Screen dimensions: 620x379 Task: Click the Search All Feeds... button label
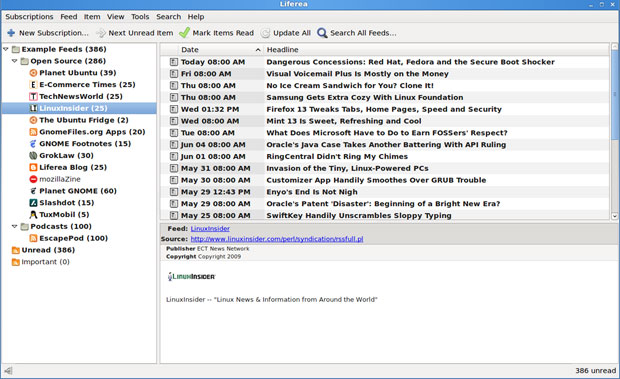(x=363, y=33)
